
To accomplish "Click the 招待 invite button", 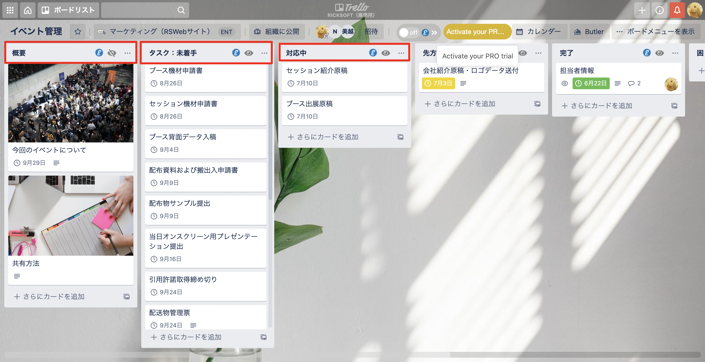I will 371,32.
